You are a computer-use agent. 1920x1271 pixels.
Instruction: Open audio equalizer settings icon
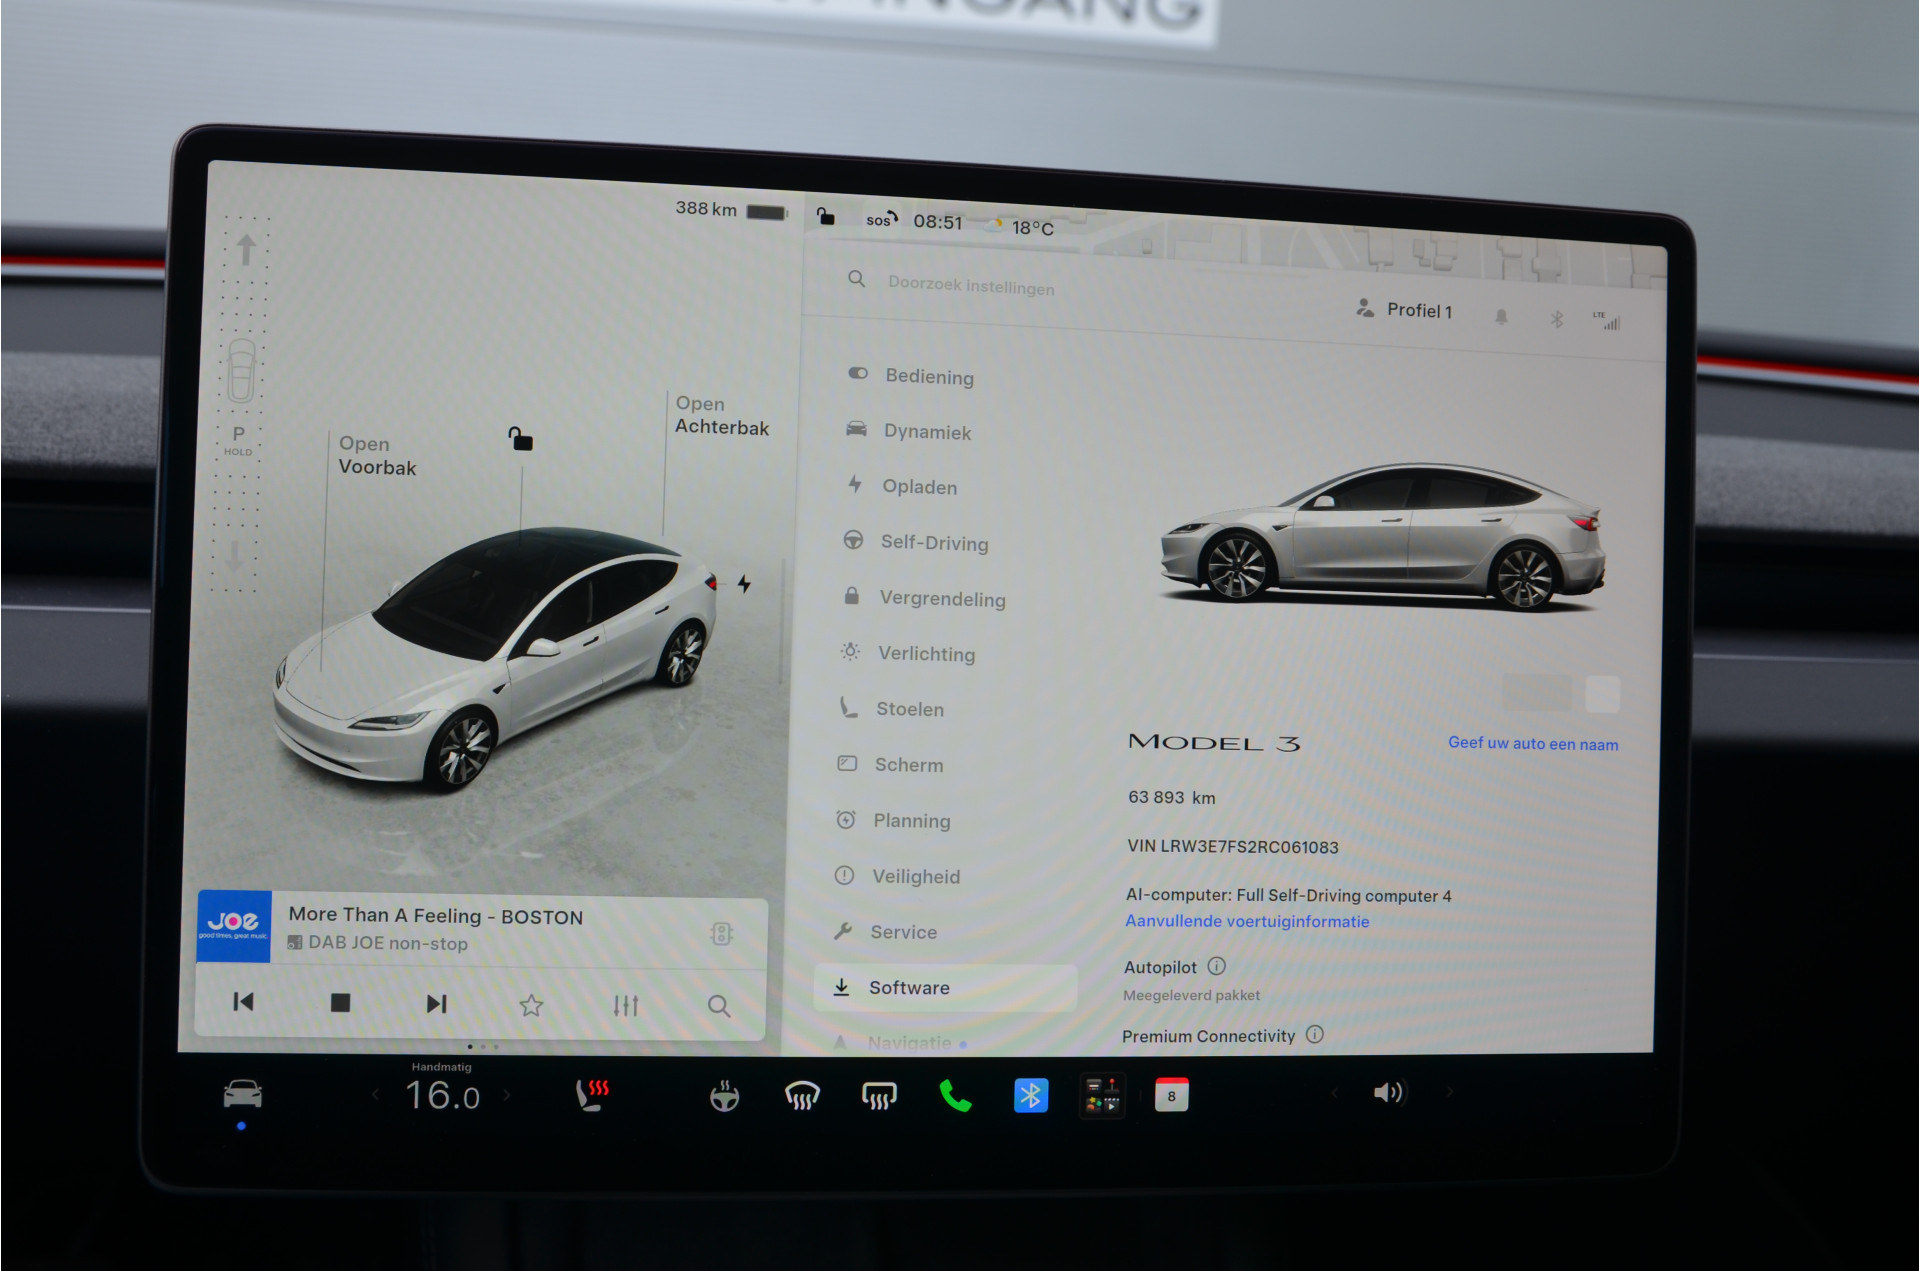point(626,1005)
